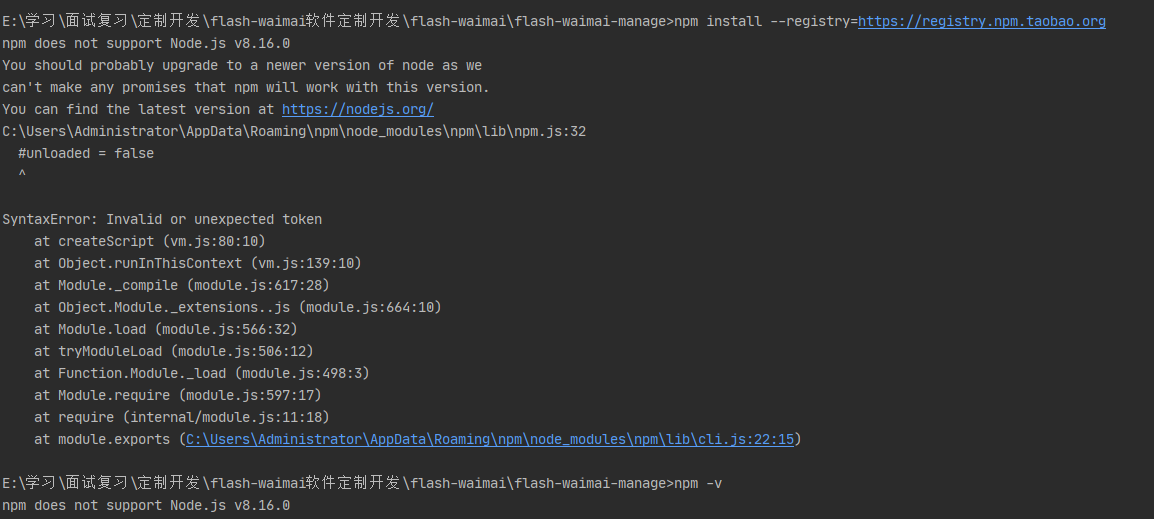Click the "You should probably upgrade" line
1154x519 pixels.
[242, 65]
